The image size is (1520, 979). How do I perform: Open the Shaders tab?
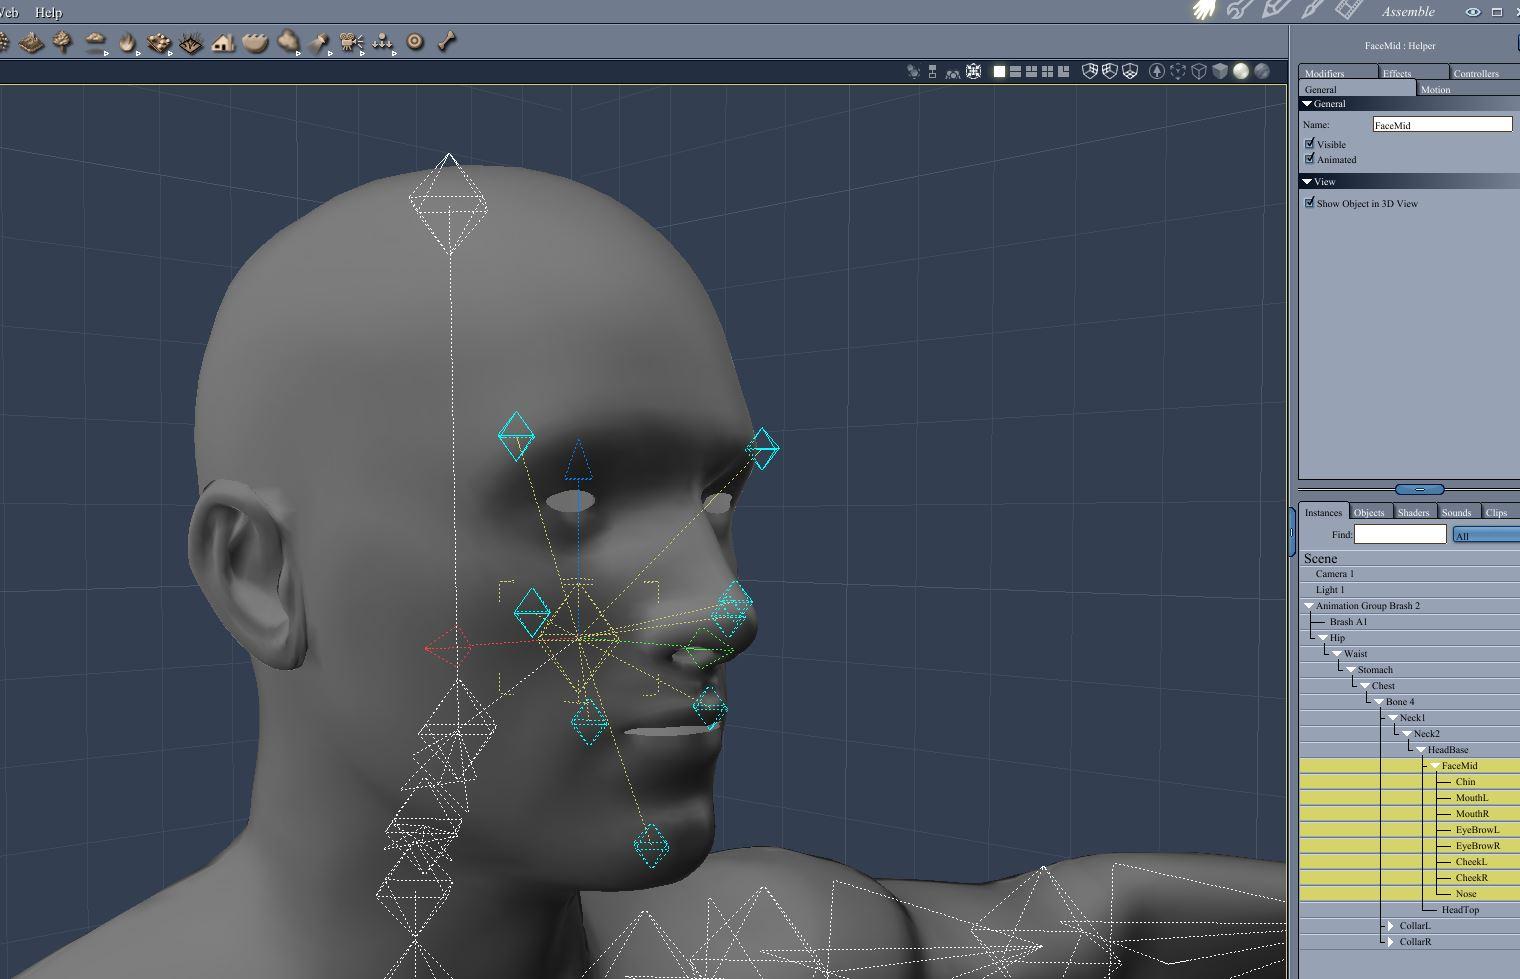[1413, 512]
